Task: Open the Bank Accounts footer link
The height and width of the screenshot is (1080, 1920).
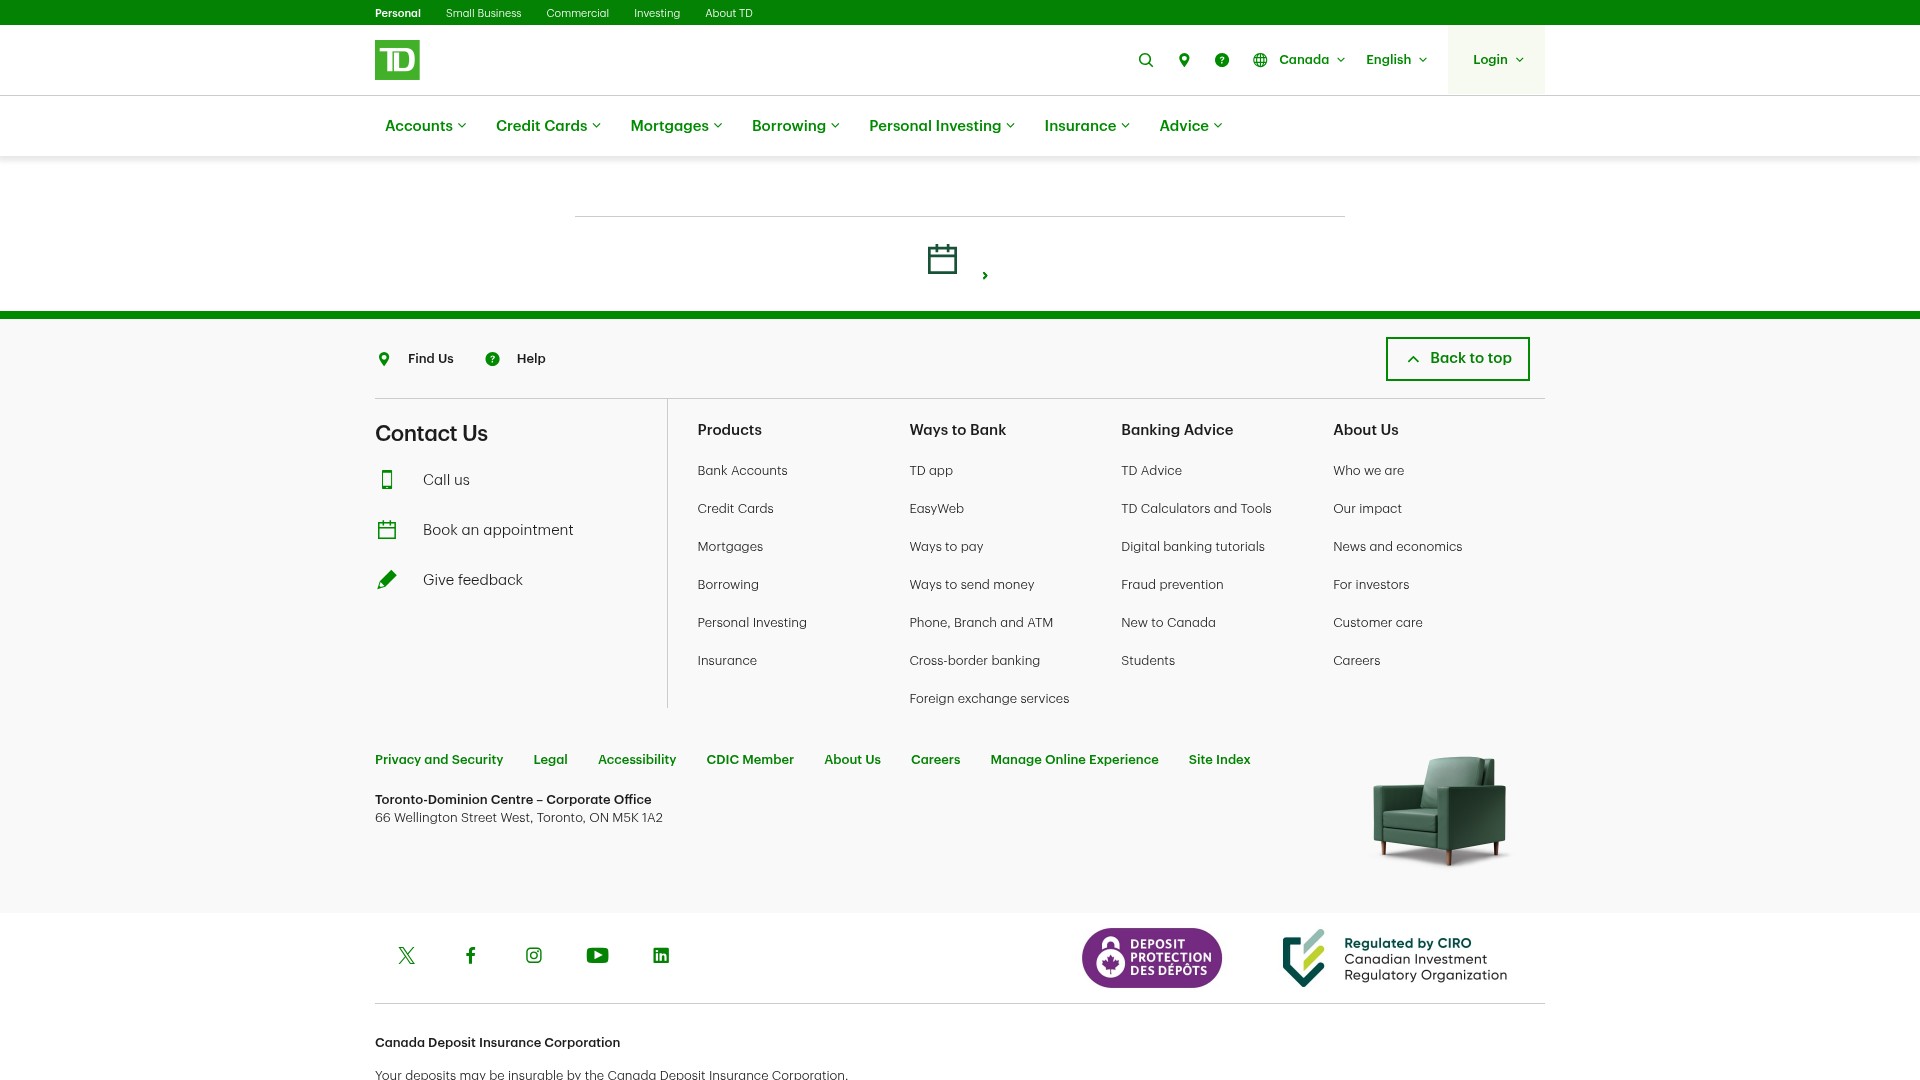Action: click(742, 471)
